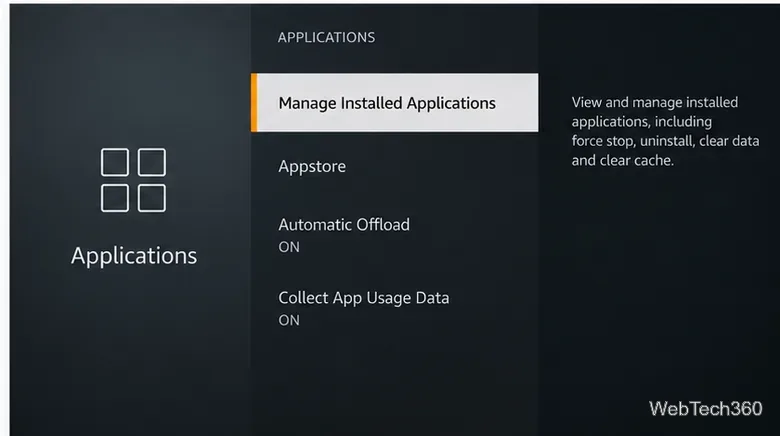Click the APPLICATIONS header label
Viewport: 780px width, 436px height.
326,37
